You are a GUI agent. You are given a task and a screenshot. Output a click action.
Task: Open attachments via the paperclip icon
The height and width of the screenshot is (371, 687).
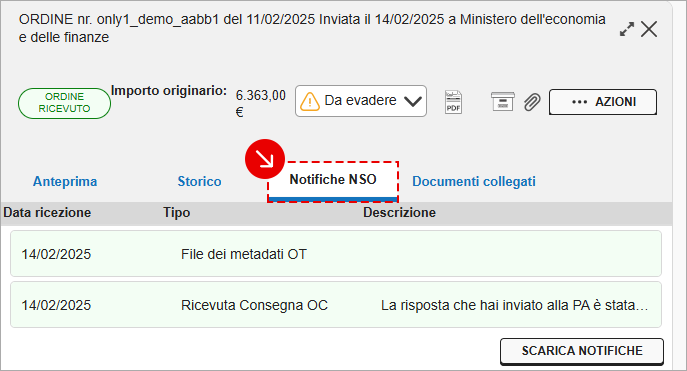[532, 102]
